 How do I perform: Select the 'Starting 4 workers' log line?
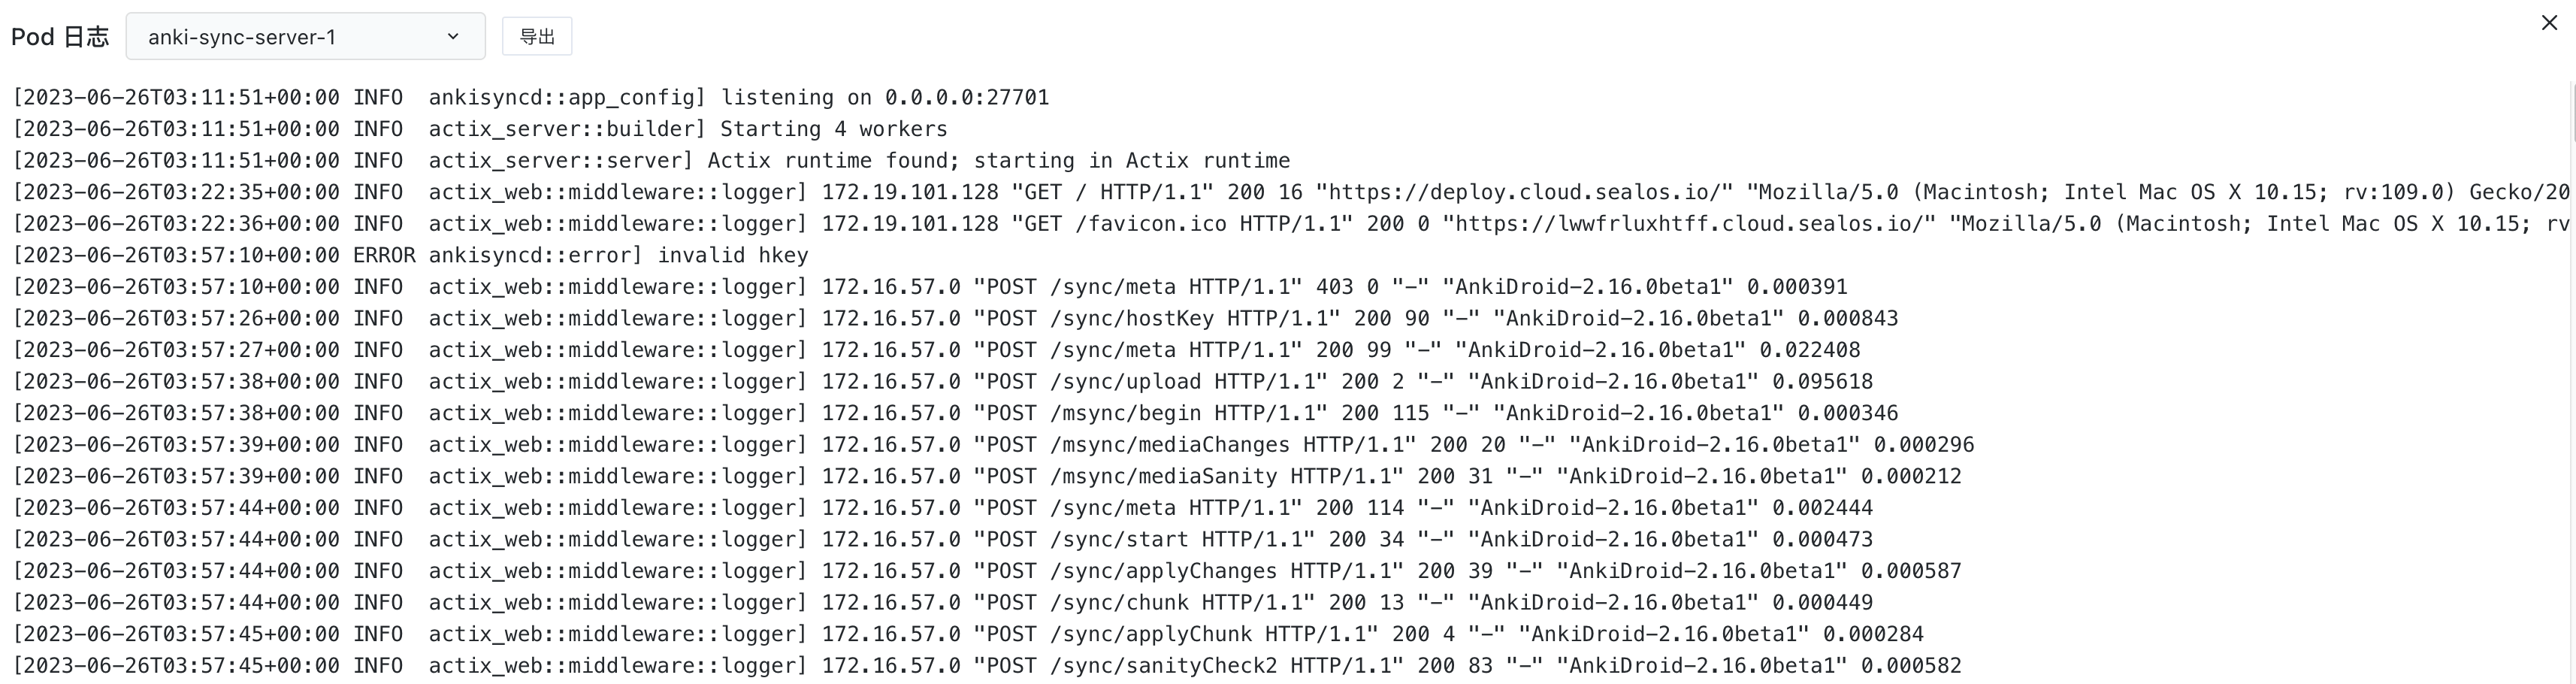click(833, 129)
